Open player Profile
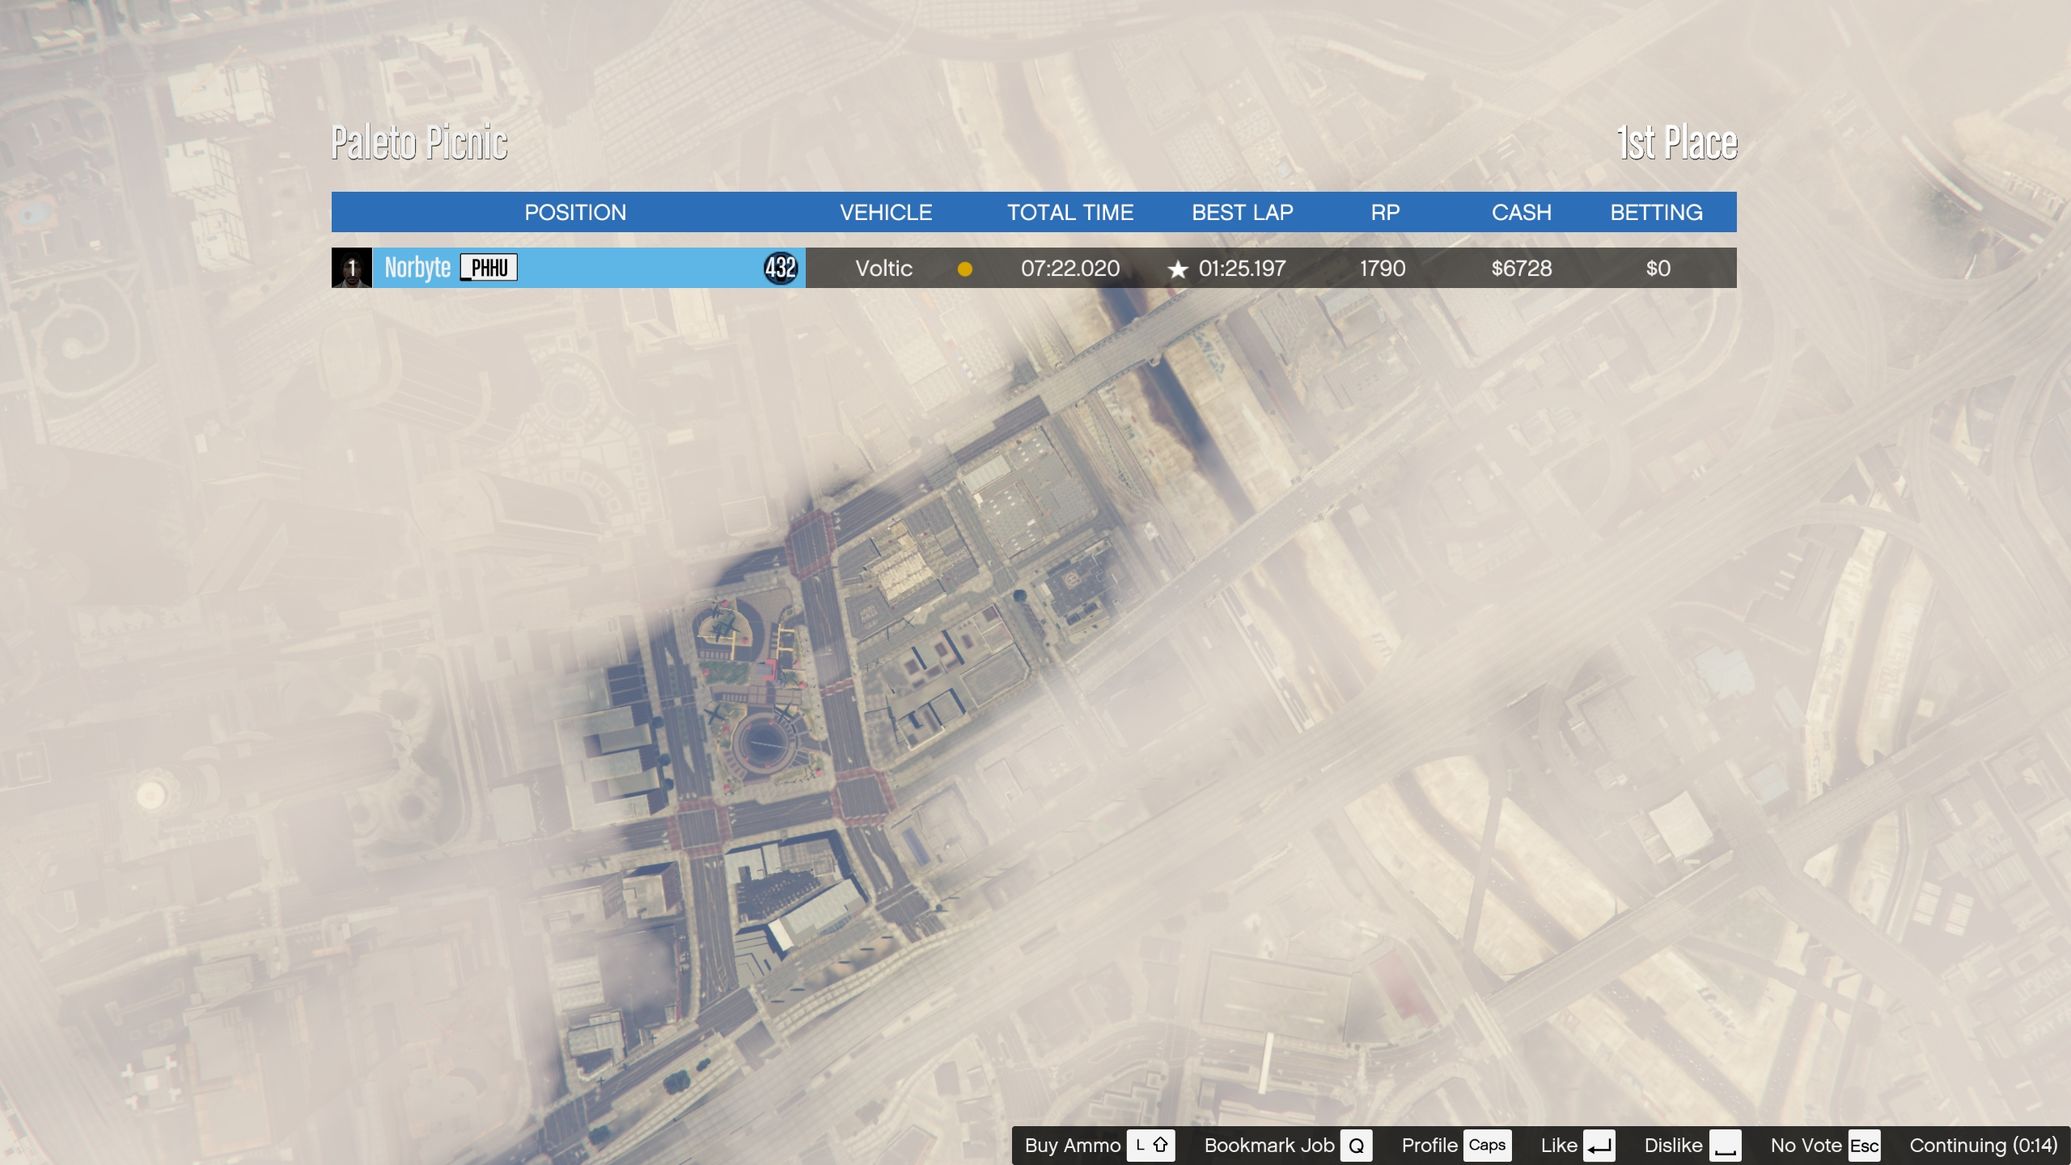2071x1165 pixels. point(1429,1145)
